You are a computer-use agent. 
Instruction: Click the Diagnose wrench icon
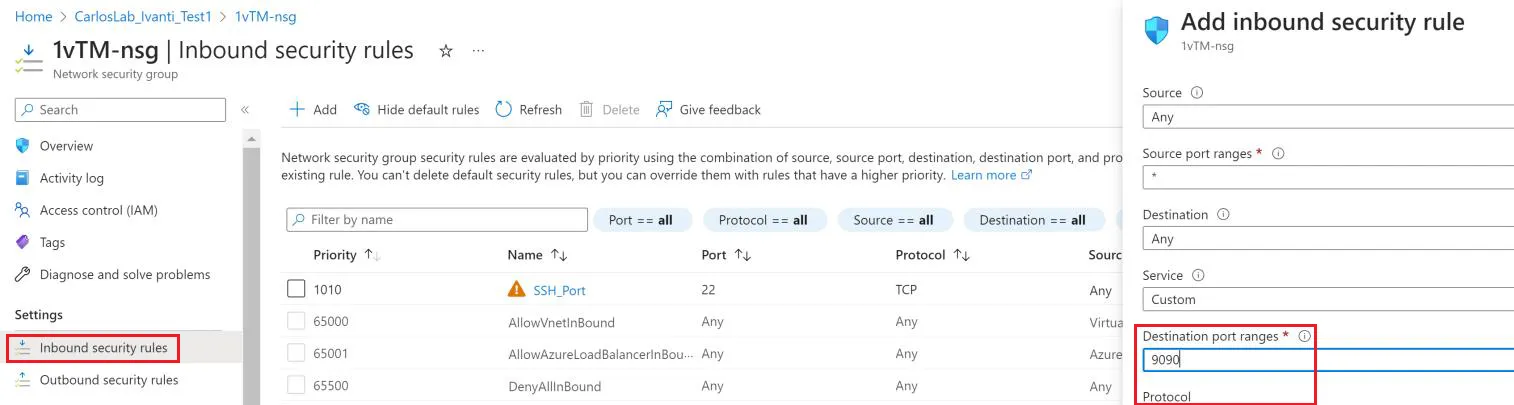(23, 274)
